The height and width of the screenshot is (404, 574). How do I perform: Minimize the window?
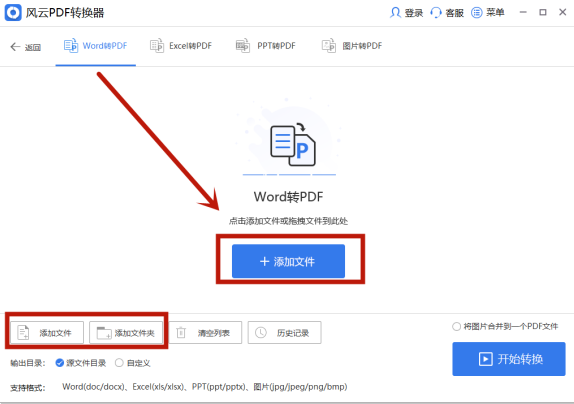tap(523, 12)
